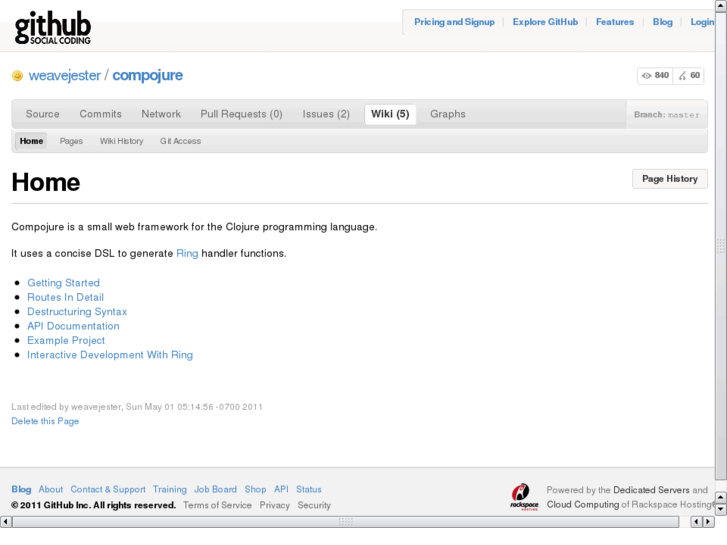Click the Rackspace hosting logo

click(x=524, y=497)
